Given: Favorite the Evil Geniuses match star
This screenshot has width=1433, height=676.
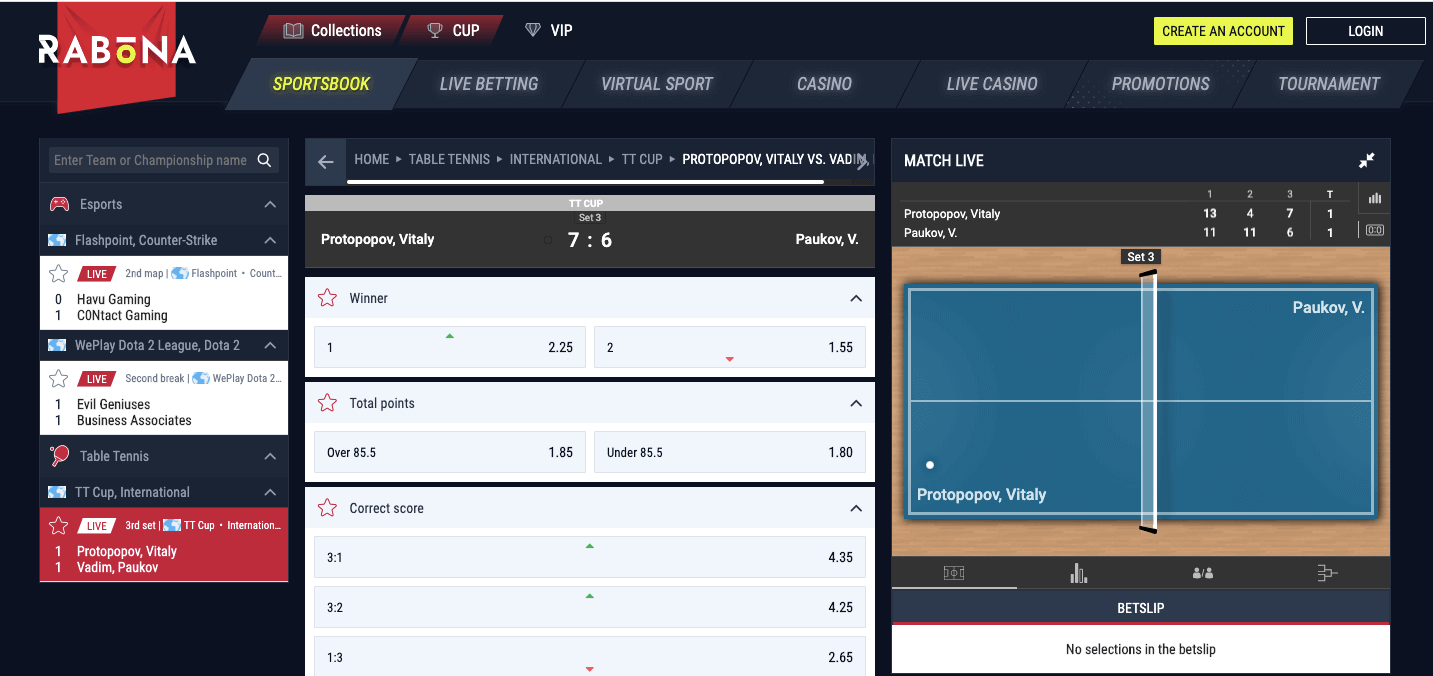Looking at the screenshot, I should click(59, 378).
